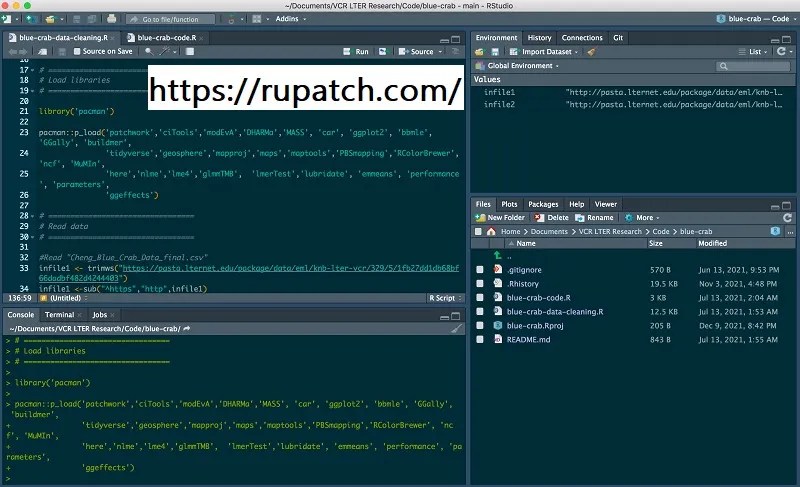
Task: Switch to the Plots tab
Action: pyautogui.click(x=509, y=204)
